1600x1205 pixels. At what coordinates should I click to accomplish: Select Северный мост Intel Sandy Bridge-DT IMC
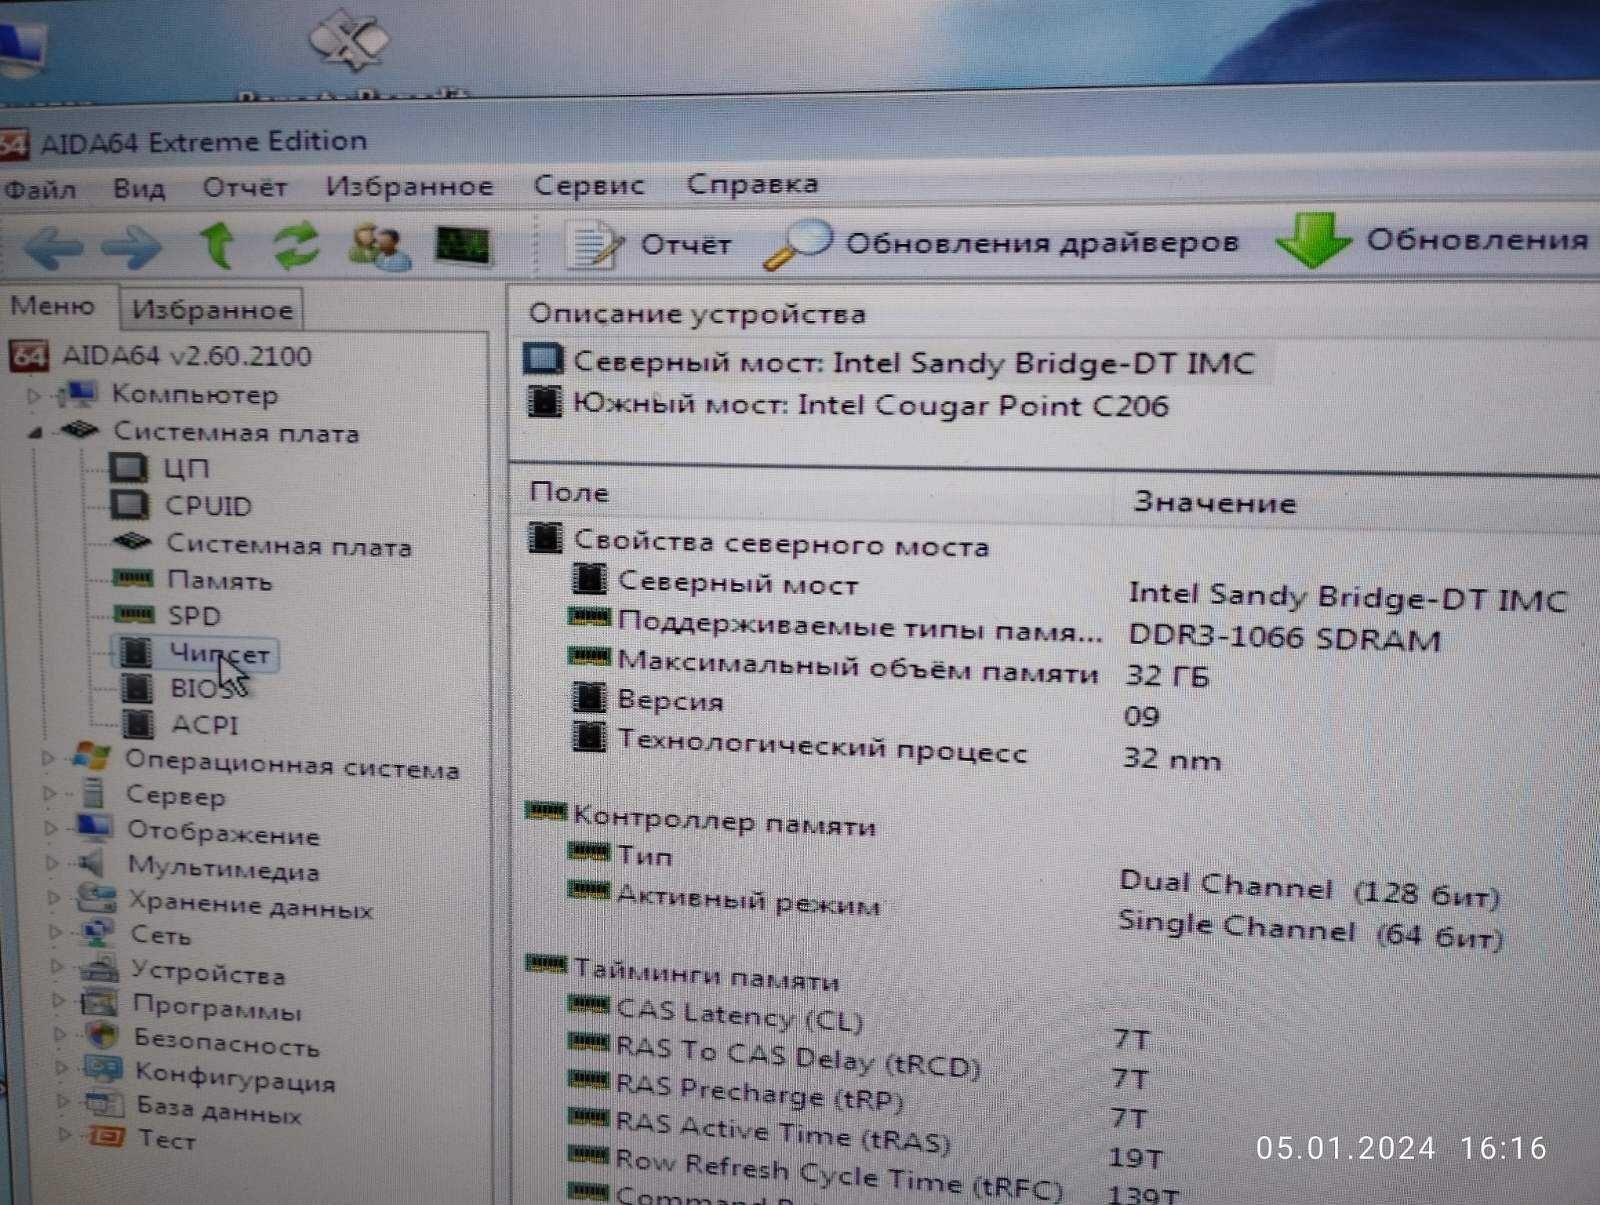tap(889, 361)
